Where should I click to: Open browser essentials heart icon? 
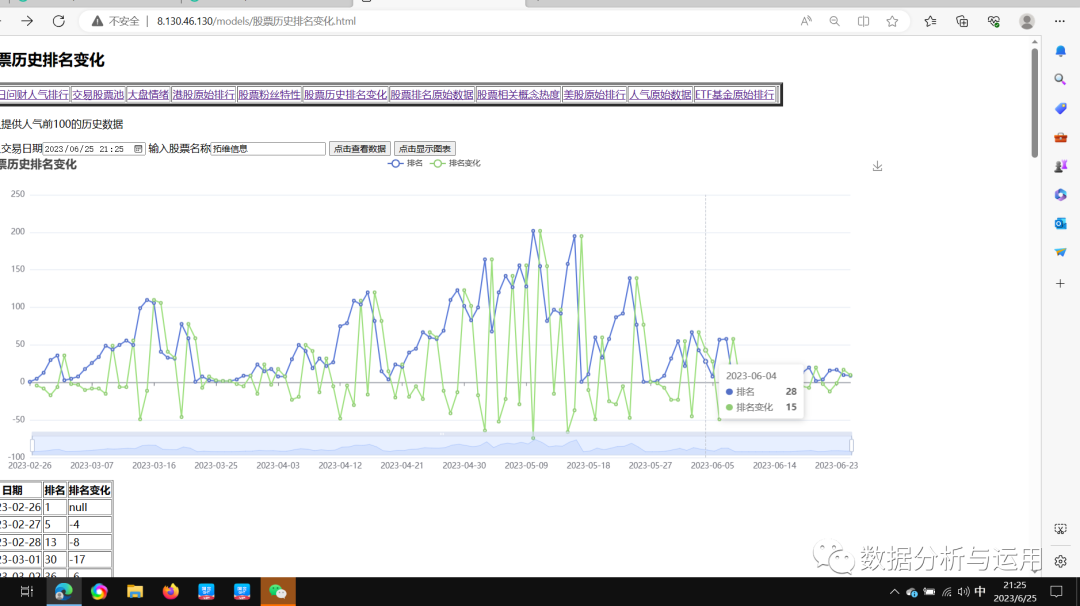993,21
